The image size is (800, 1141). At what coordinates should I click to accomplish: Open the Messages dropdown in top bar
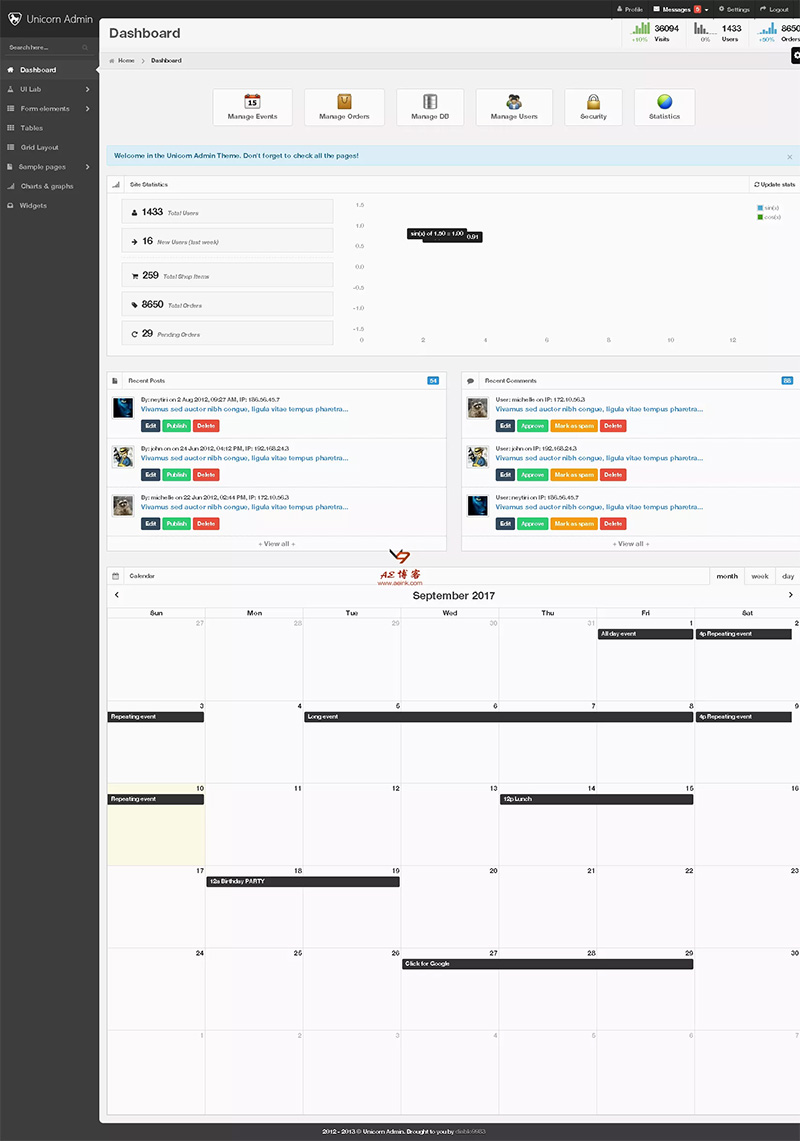tap(681, 9)
